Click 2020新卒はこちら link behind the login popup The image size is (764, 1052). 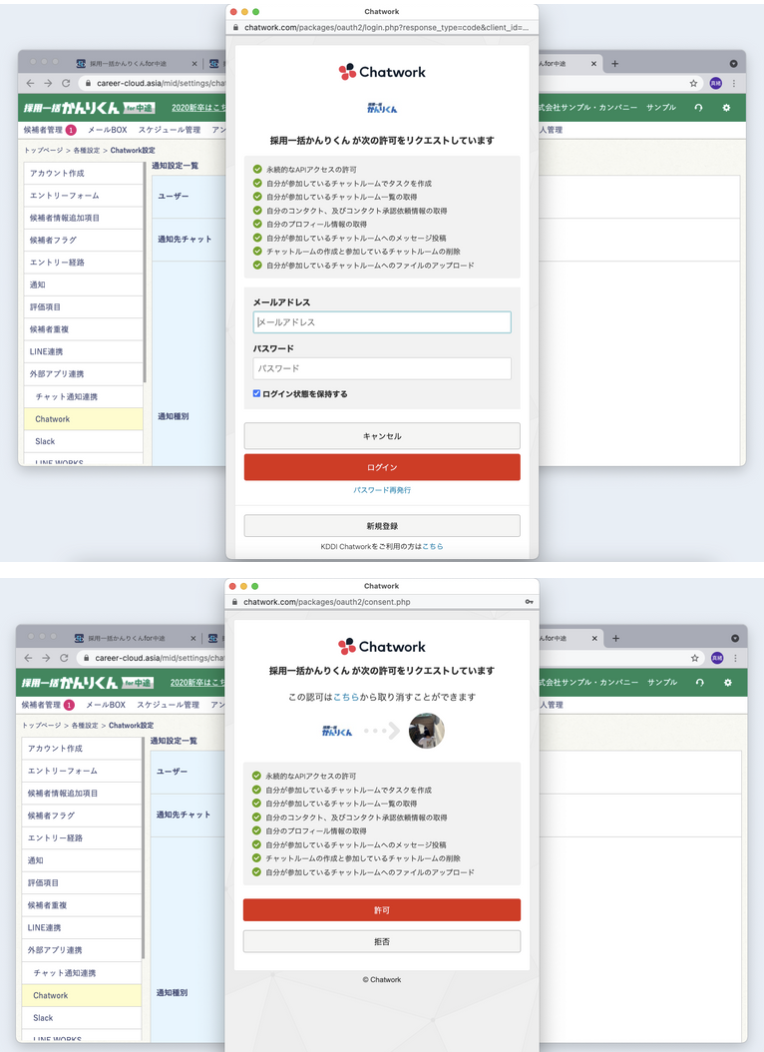[199, 107]
